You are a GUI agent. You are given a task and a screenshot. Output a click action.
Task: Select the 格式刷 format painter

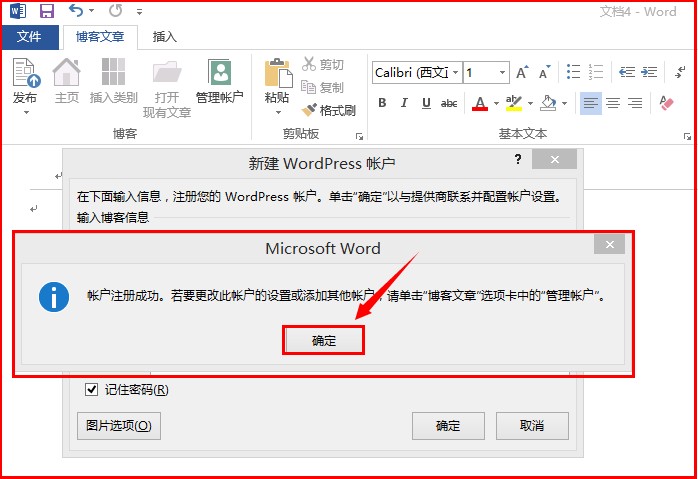click(329, 110)
